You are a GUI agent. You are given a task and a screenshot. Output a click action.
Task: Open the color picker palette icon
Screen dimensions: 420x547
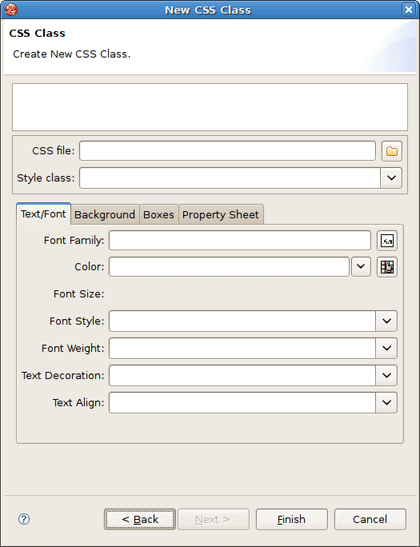click(387, 267)
